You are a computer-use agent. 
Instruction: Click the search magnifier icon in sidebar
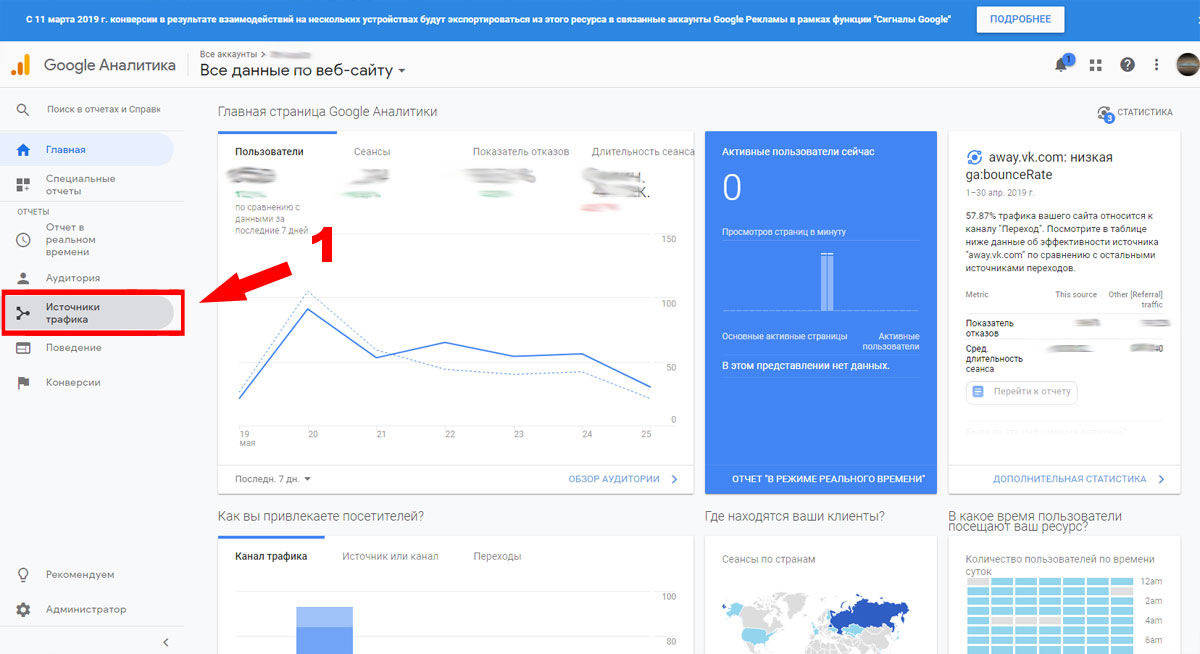24,109
